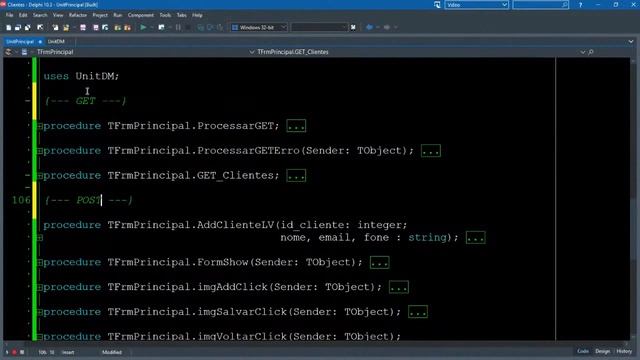Screen dimensions: 640x360
Task: Click the X icon beside empty toolbar combo
Action: click(x=353, y=27)
